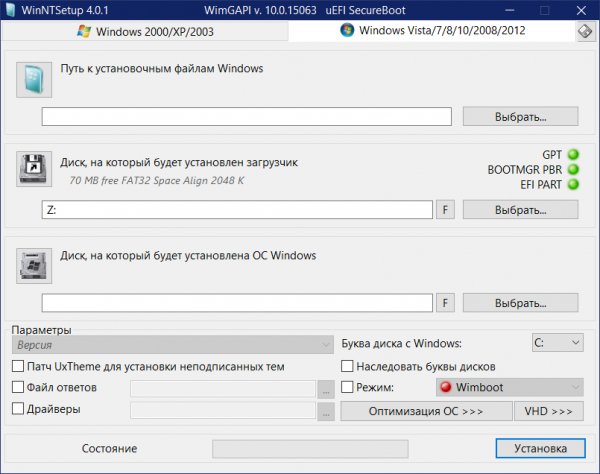Check the Драйверы checkbox
Viewport: 600px width, 474px height.
pyautogui.click(x=18, y=409)
